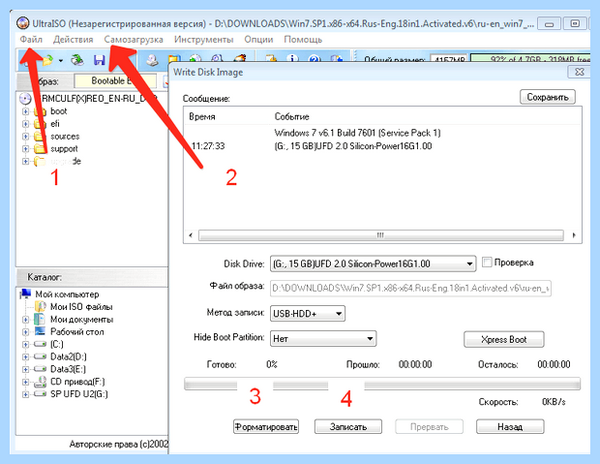Click the Сохранить button
This screenshot has width=600, height=464.
pyautogui.click(x=548, y=97)
